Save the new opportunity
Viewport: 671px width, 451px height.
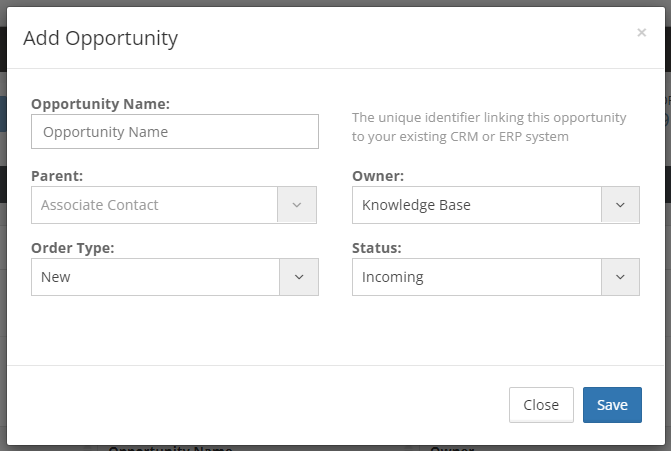(x=612, y=405)
